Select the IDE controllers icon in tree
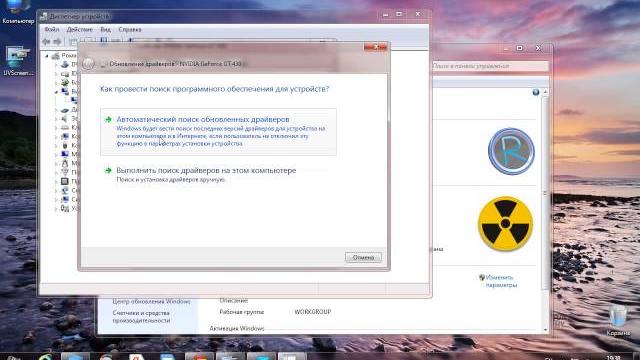 tap(65, 73)
